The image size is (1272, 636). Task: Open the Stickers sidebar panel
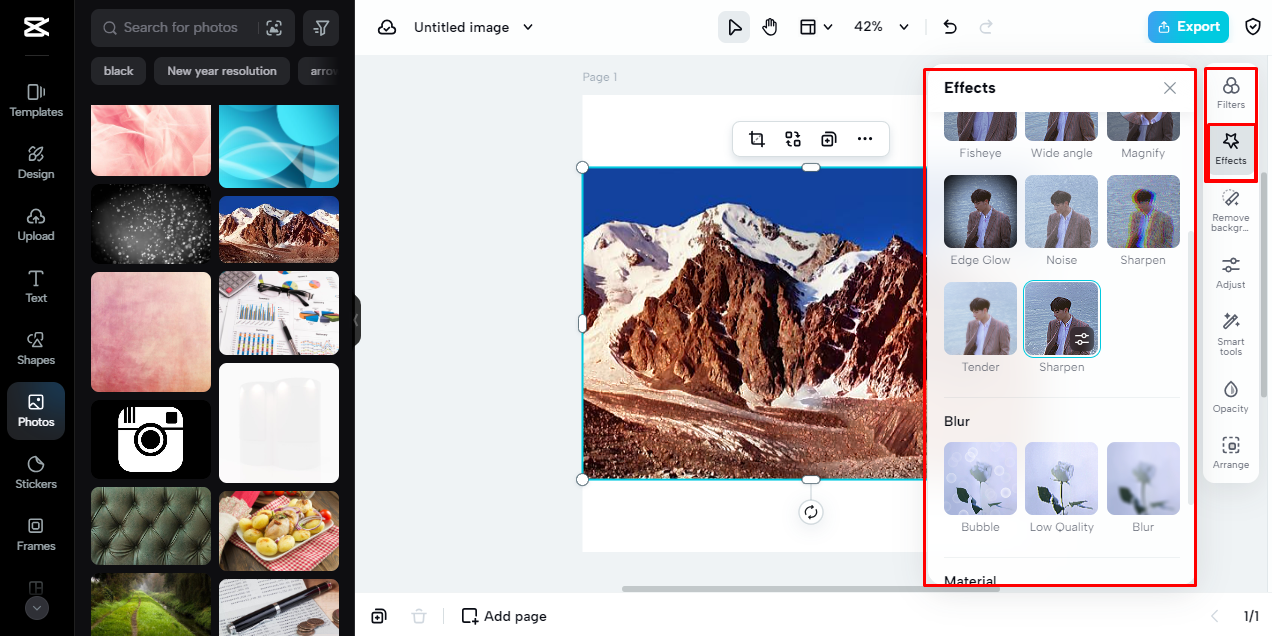point(36,472)
